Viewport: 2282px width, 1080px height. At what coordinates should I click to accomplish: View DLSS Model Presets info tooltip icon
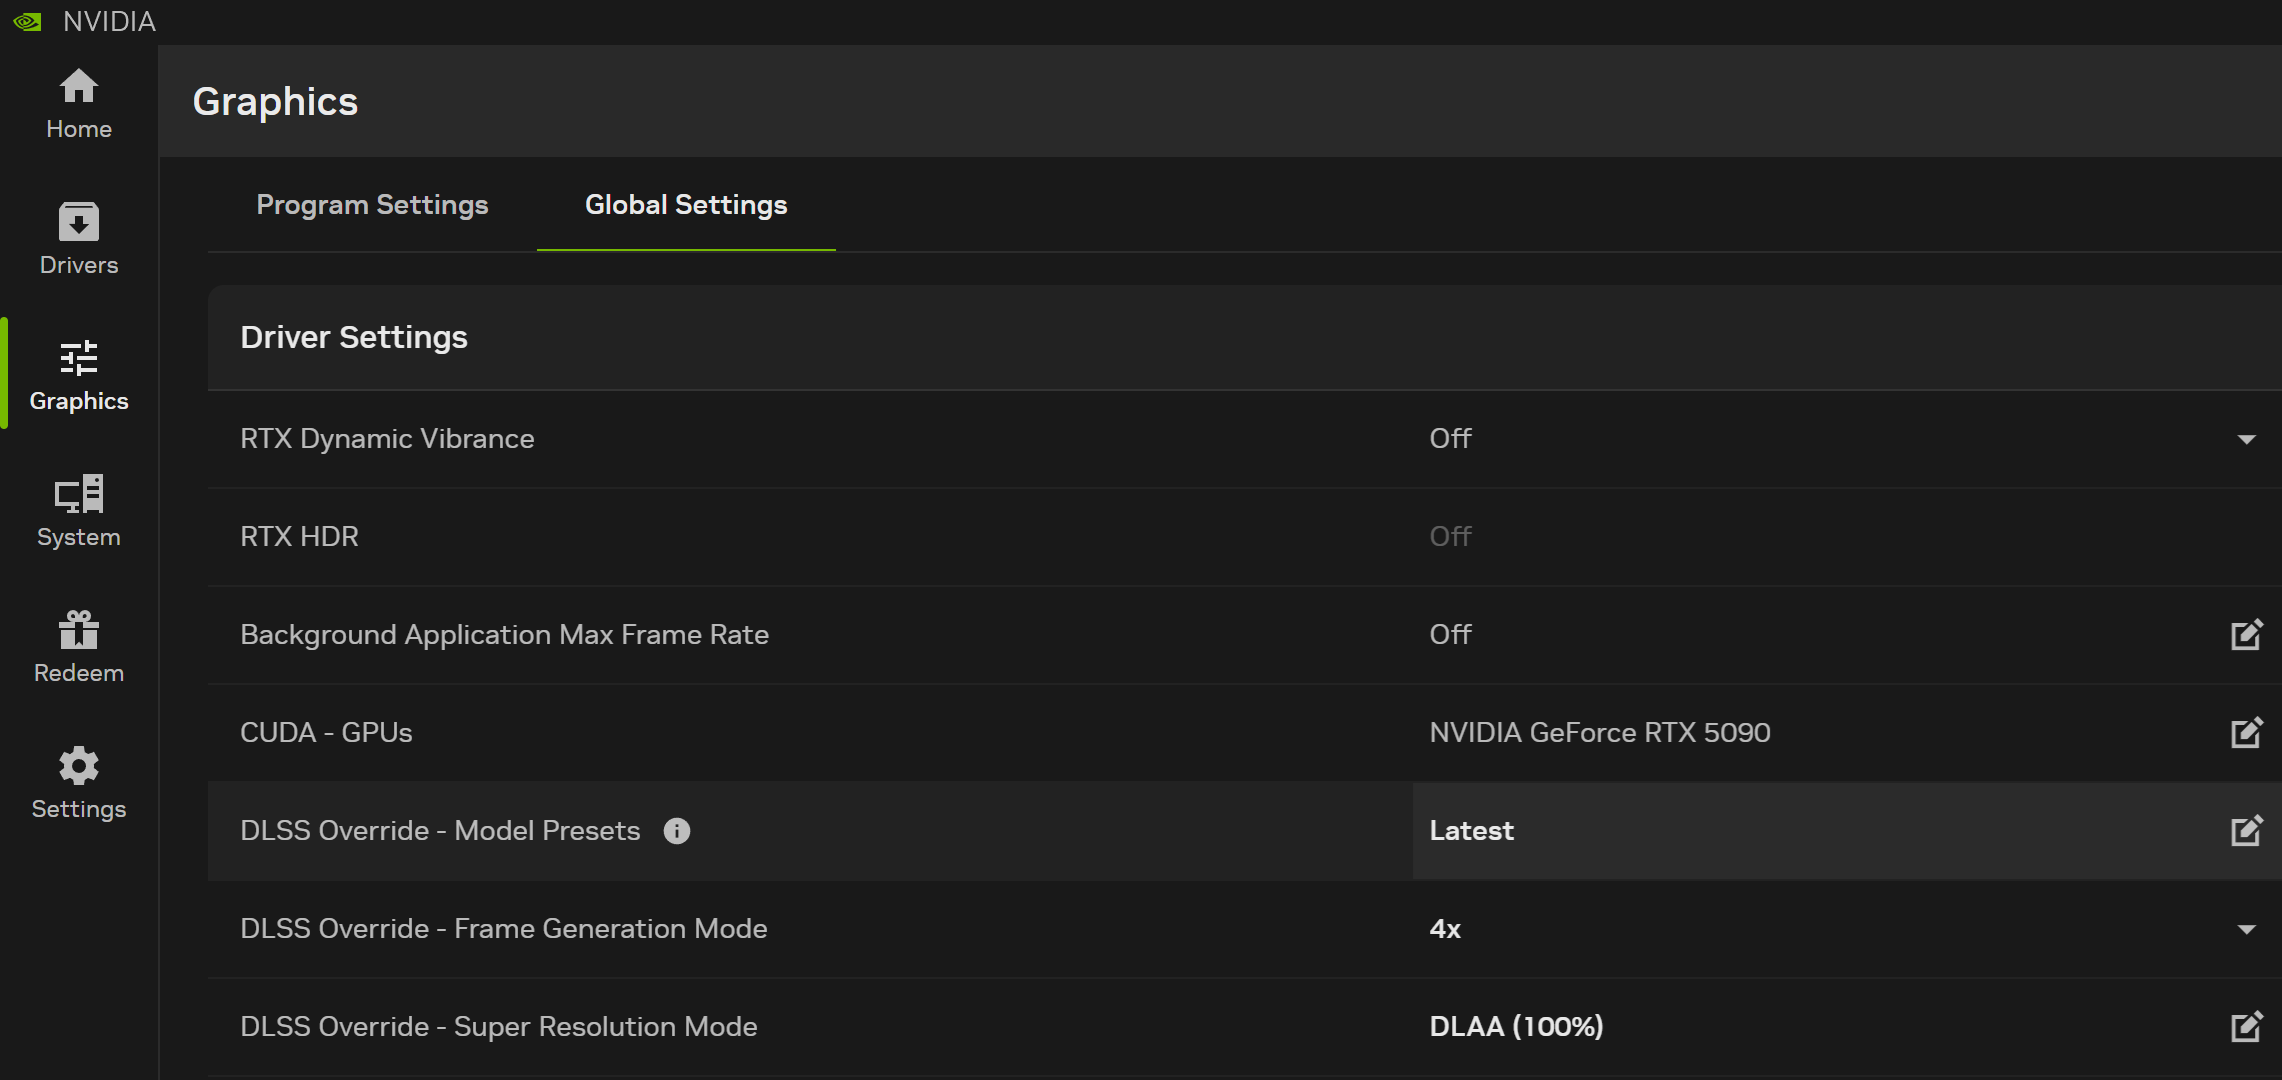coord(676,831)
